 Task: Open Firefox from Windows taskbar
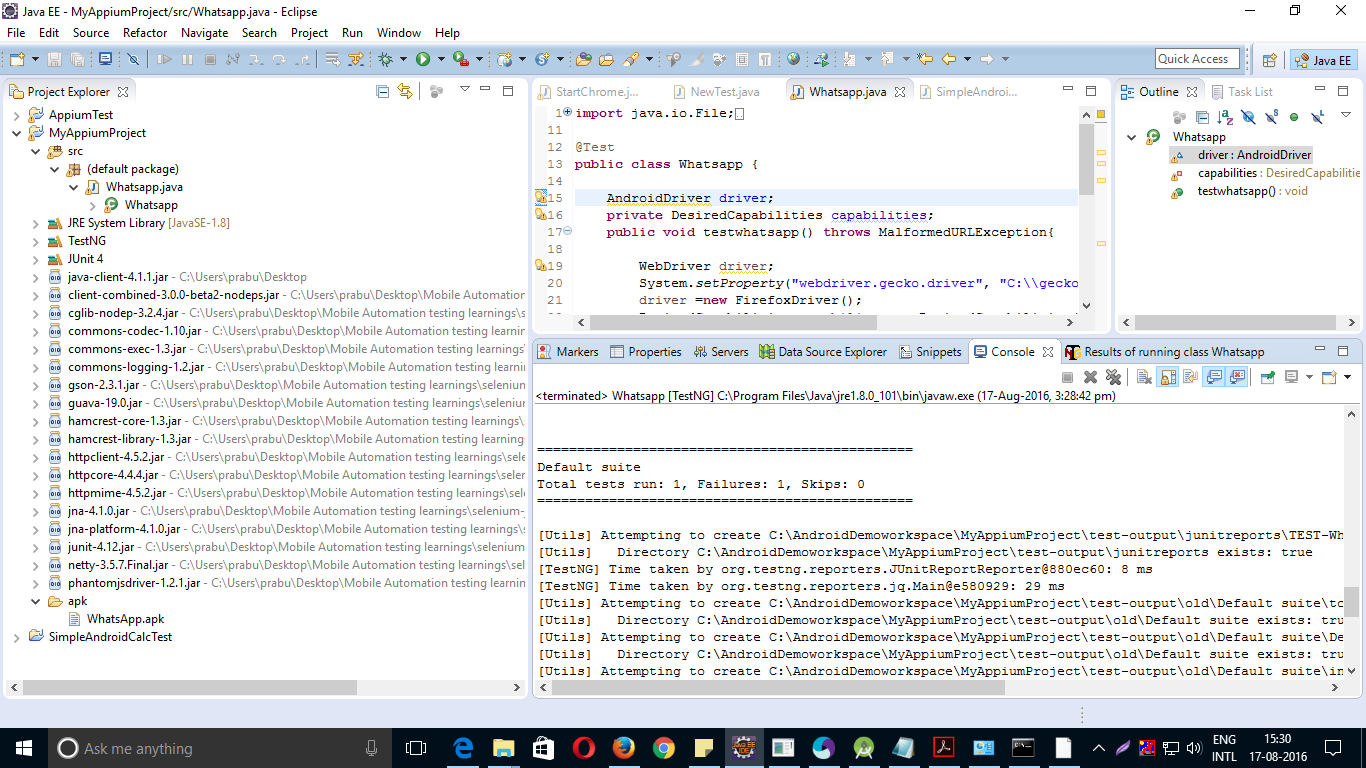[x=623, y=748]
